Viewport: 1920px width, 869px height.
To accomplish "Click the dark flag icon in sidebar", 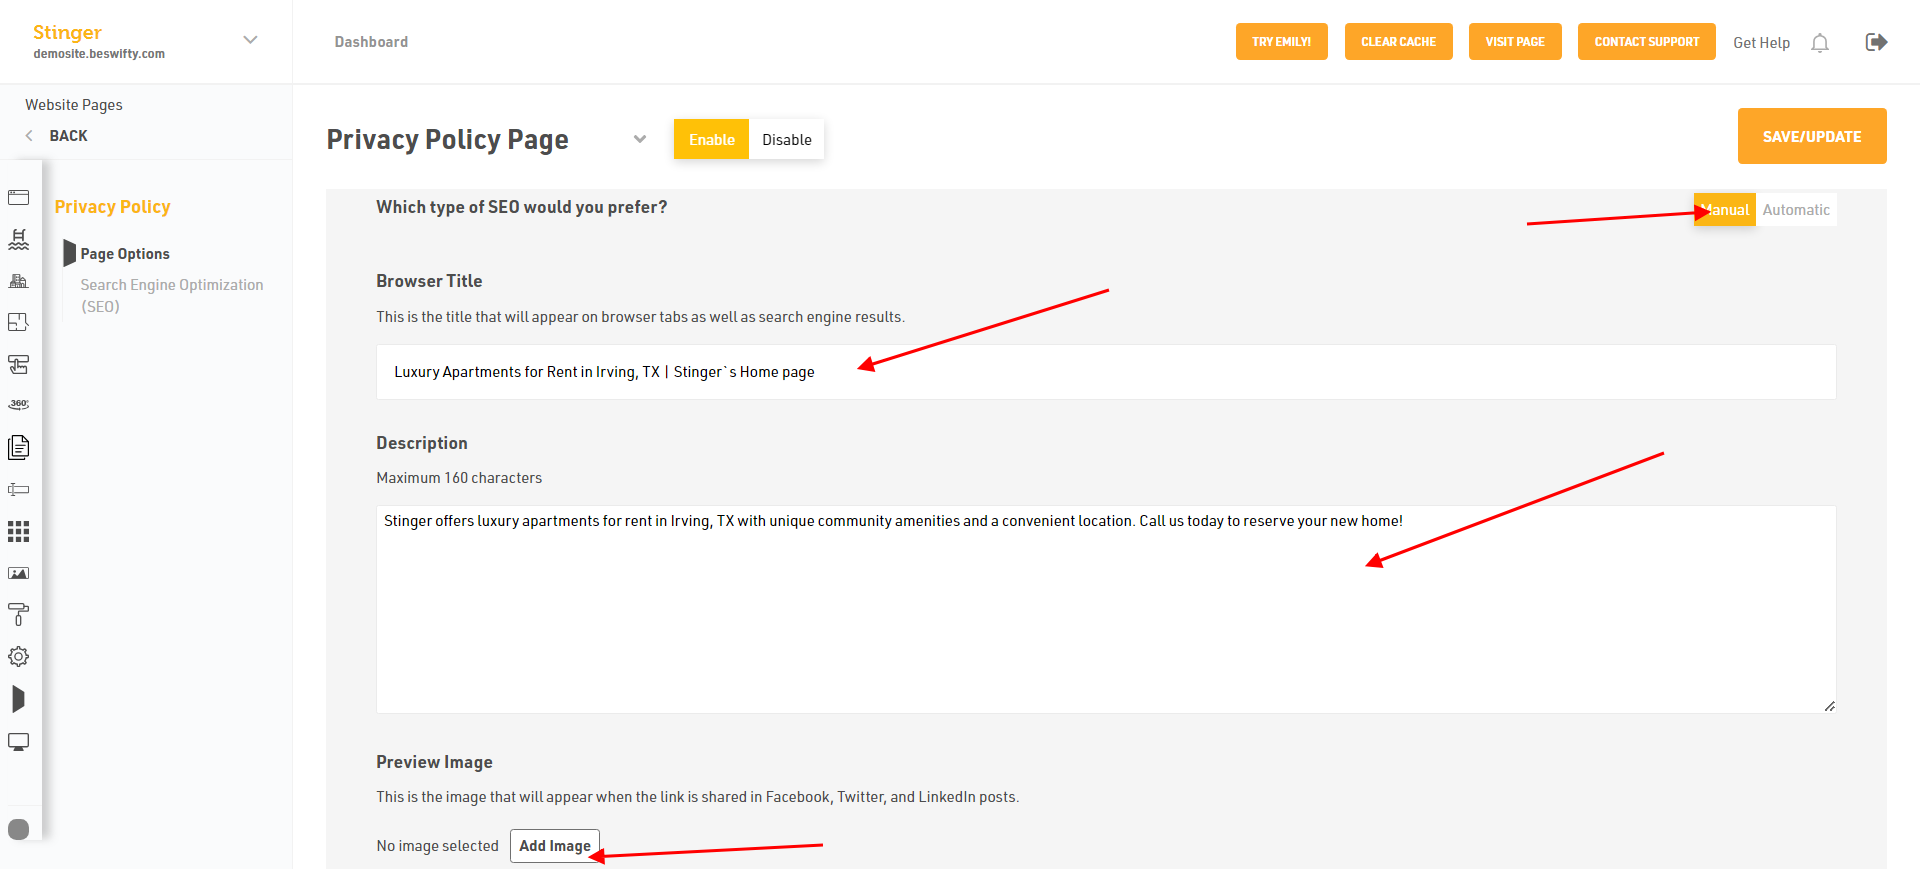I will (x=18, y=699).
